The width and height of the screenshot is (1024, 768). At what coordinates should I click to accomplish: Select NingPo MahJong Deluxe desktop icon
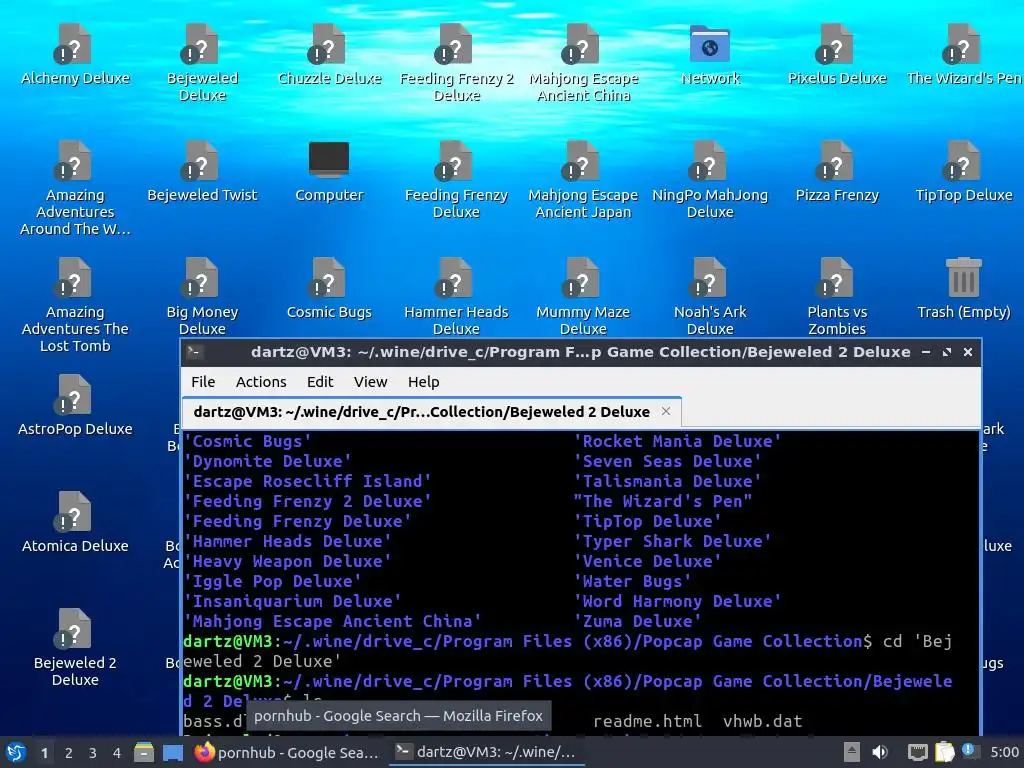(x=710, y=180)
